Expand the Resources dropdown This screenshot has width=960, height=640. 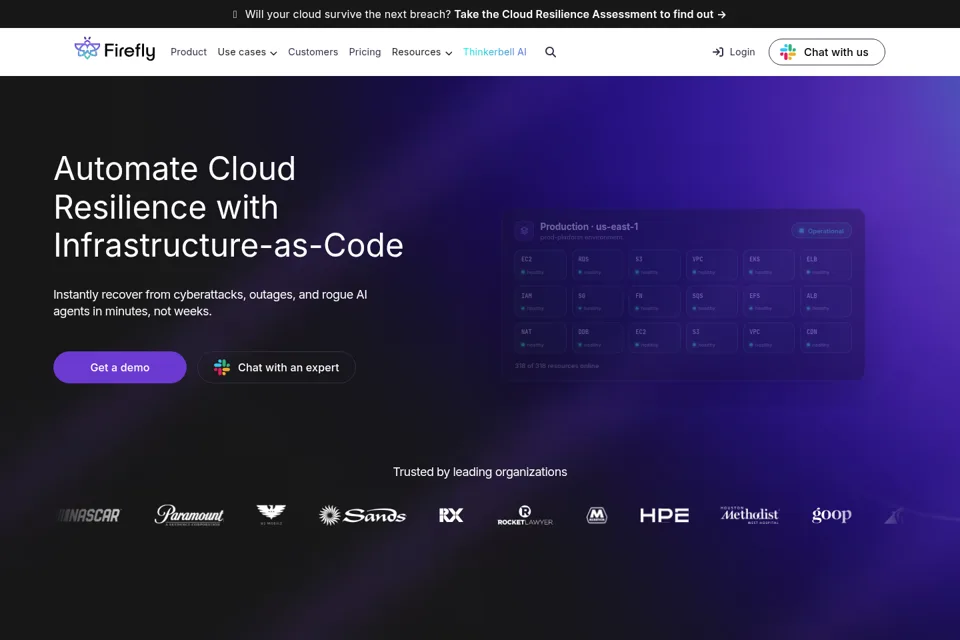(422, 52)
